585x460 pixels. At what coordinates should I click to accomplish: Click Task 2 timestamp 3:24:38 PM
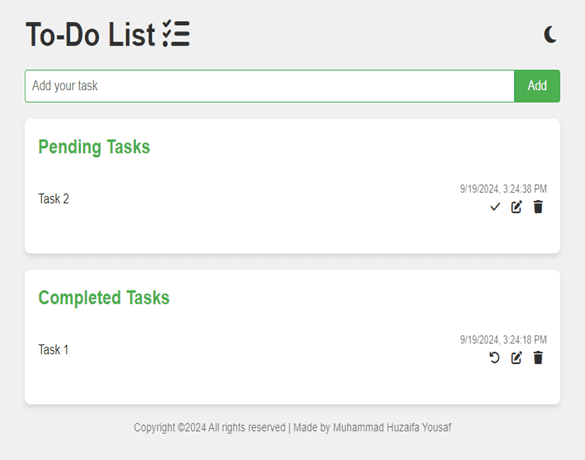tap(503, 189)
